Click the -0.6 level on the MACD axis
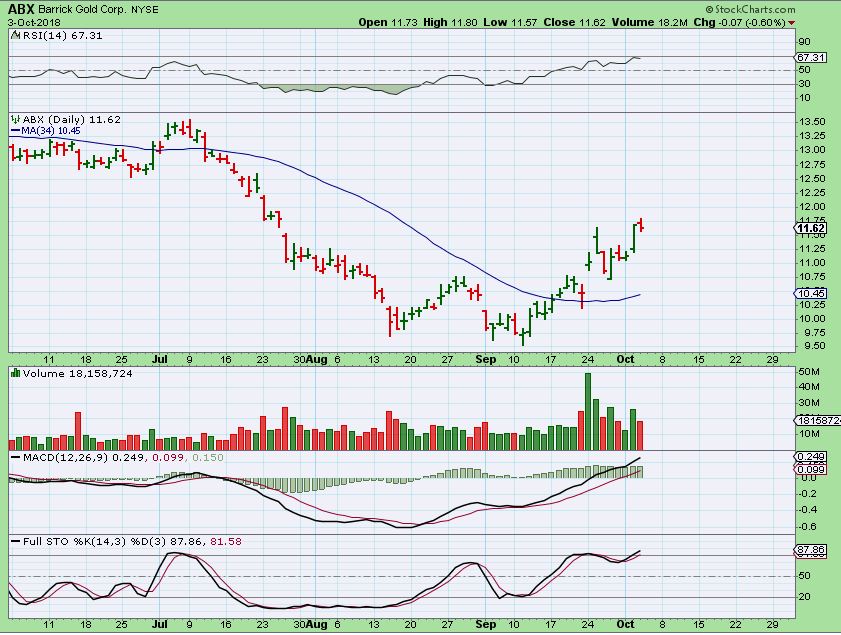 tap(806, 527)
